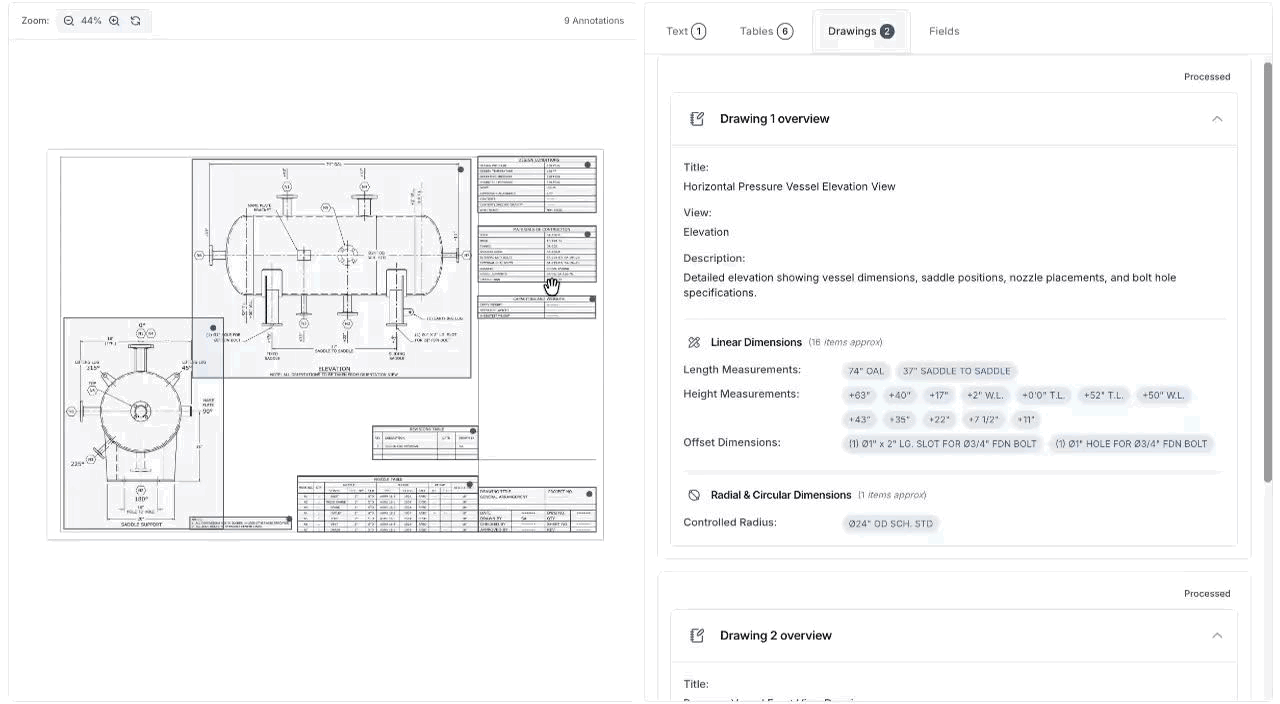Click the Radial & Circular Dimensions icon
1280x704 pixels.
click(694, 496)
